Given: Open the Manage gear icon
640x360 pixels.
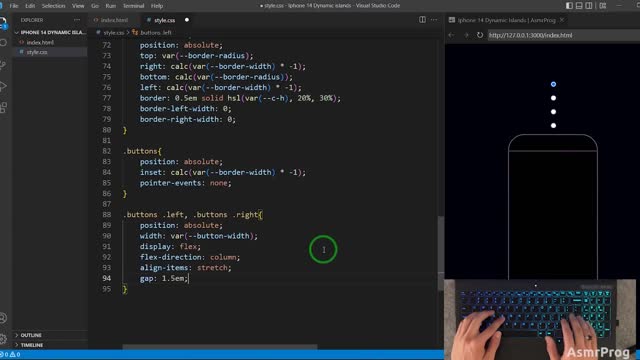Looking at the screenshot, I should coord(3,339).
